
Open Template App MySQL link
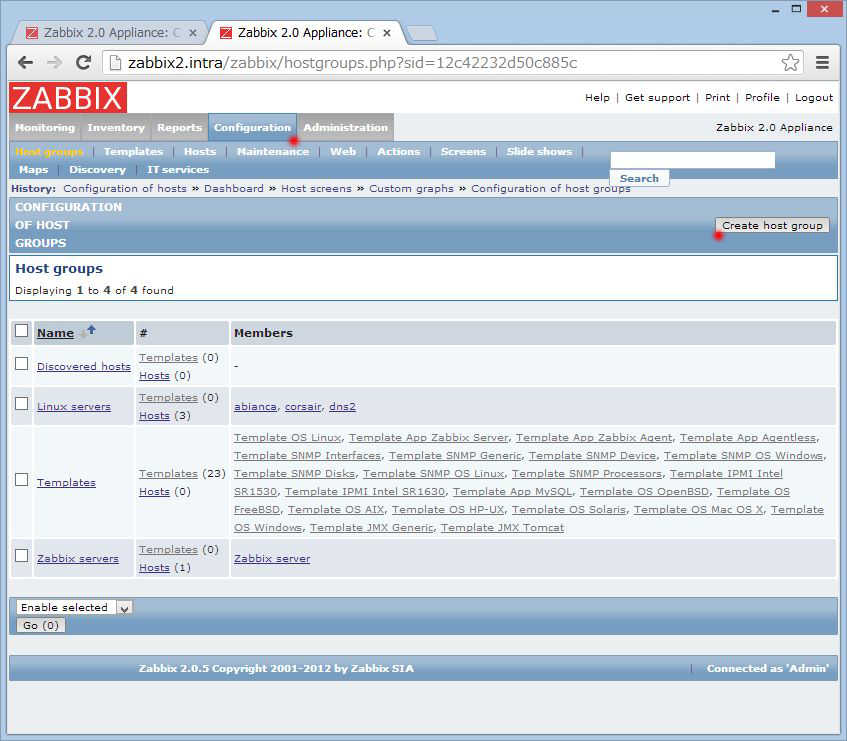click(512, 491)
